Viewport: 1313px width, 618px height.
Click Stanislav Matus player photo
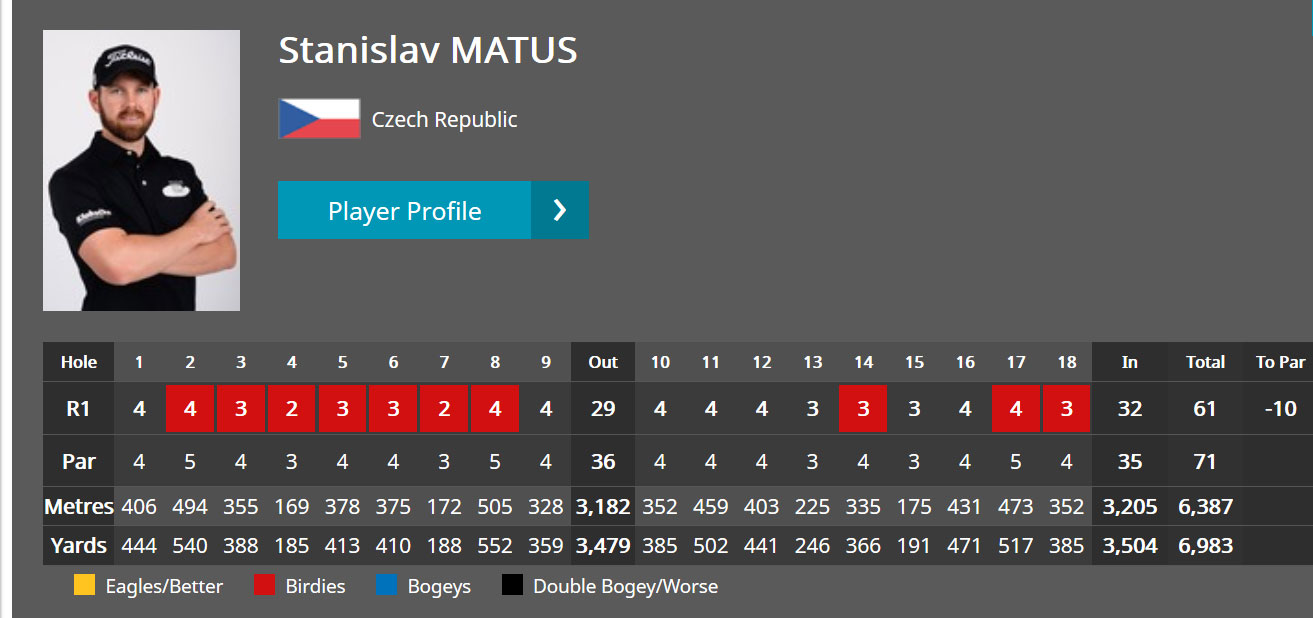point(141,170)
